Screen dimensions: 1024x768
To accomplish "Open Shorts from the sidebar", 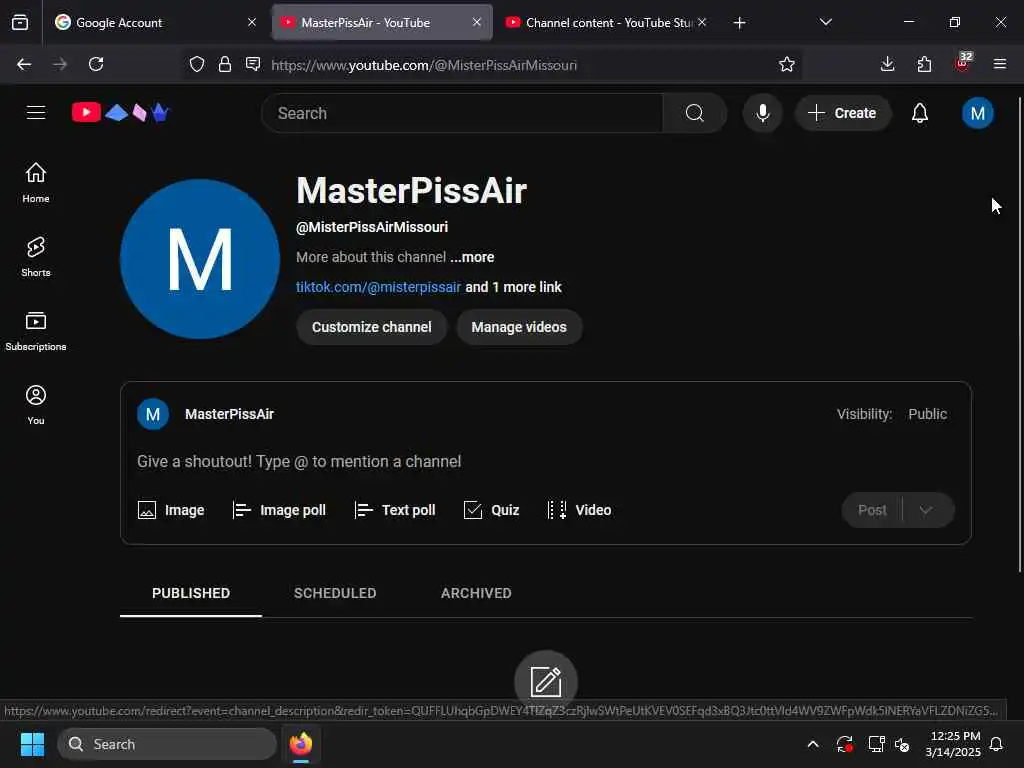I will 36,257.
